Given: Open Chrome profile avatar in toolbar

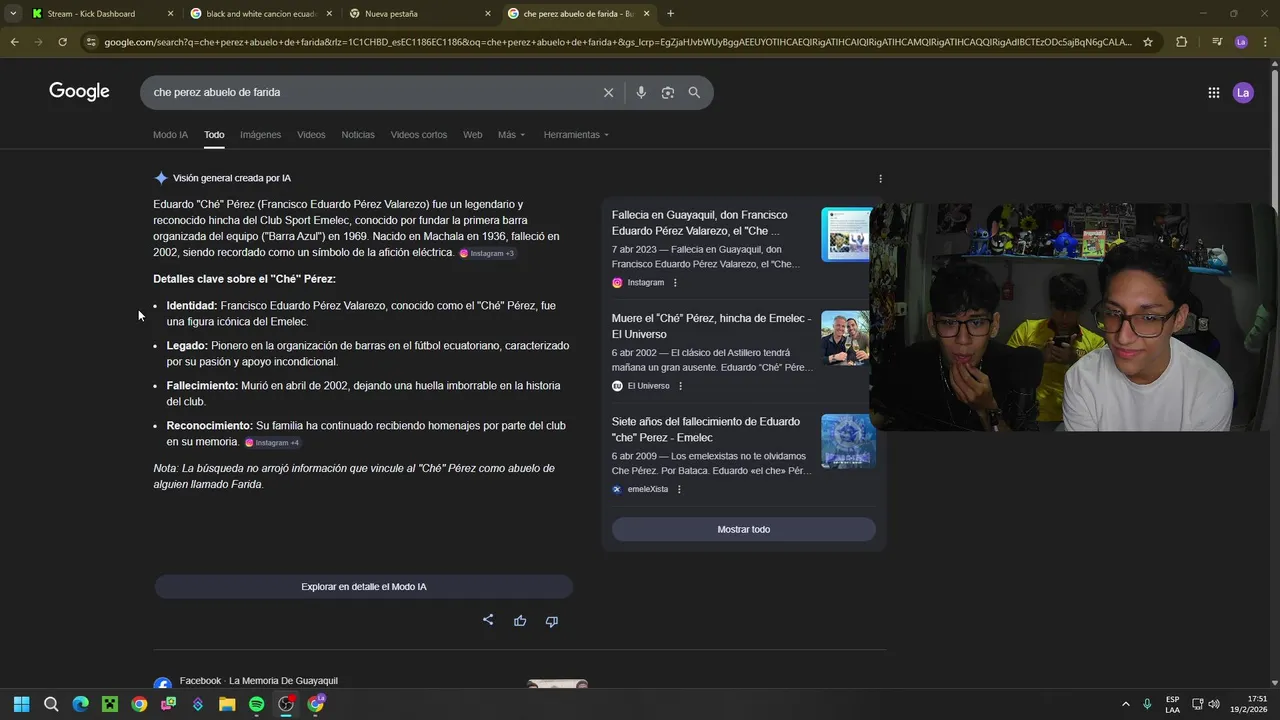Looking at the screenshot, I should click(x=1241, y=42).
